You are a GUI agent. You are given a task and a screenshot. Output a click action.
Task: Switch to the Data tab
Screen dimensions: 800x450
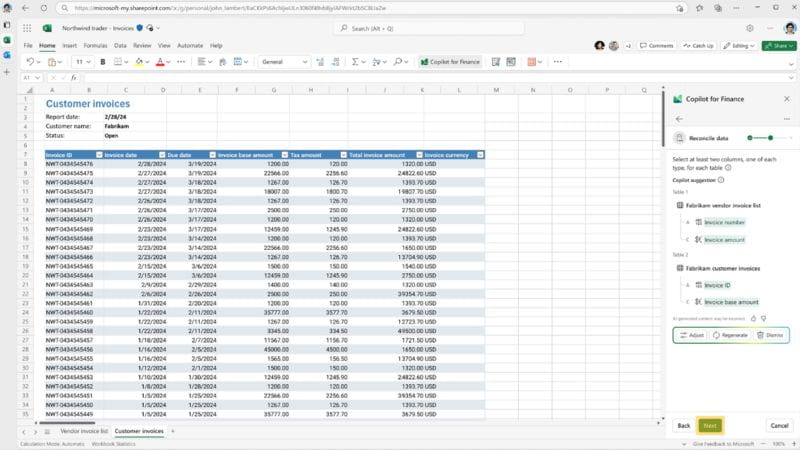click(120, 45)
